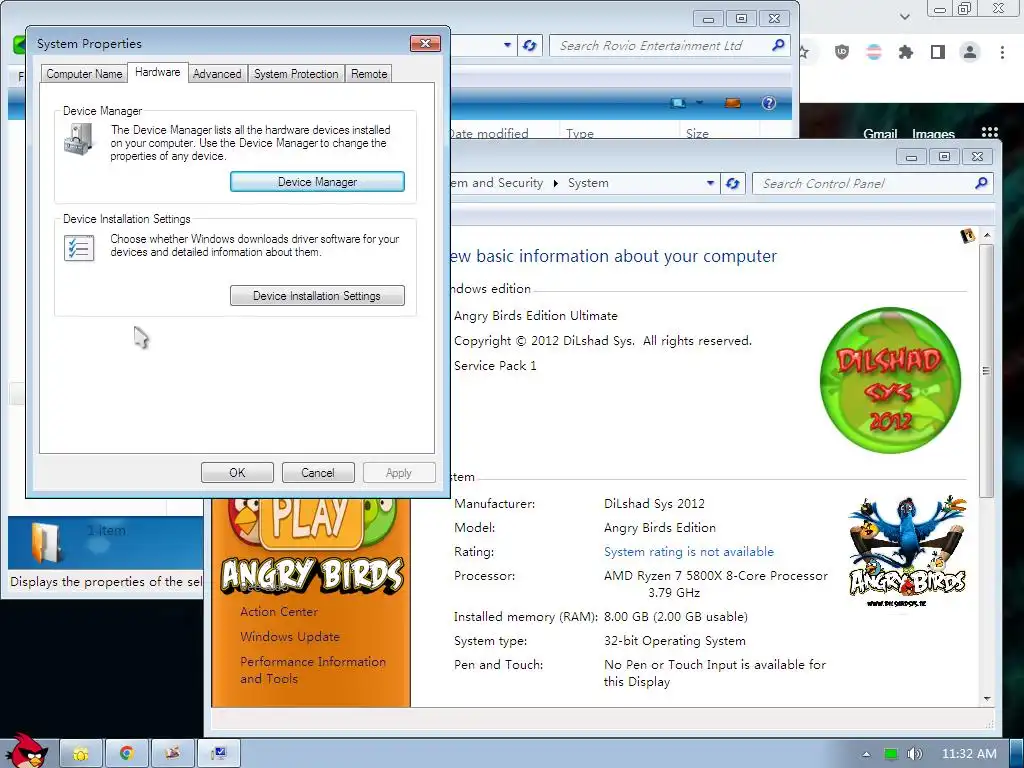
Task: Open Chrome from the taskbar
Action: (127, 754)
